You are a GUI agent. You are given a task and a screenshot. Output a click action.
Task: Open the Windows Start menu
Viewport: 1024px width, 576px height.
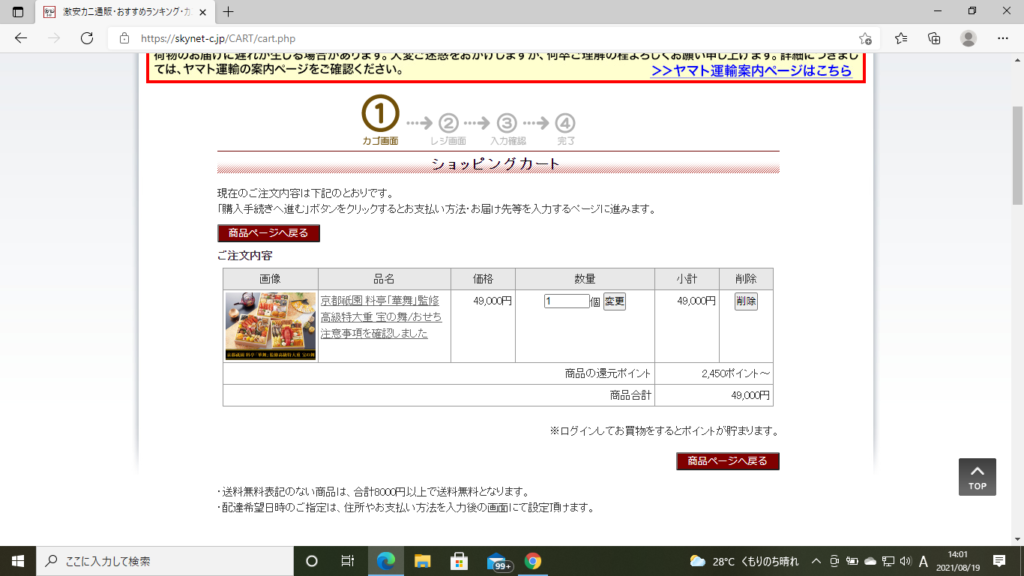pyautogui.click(x=18, y=561)
